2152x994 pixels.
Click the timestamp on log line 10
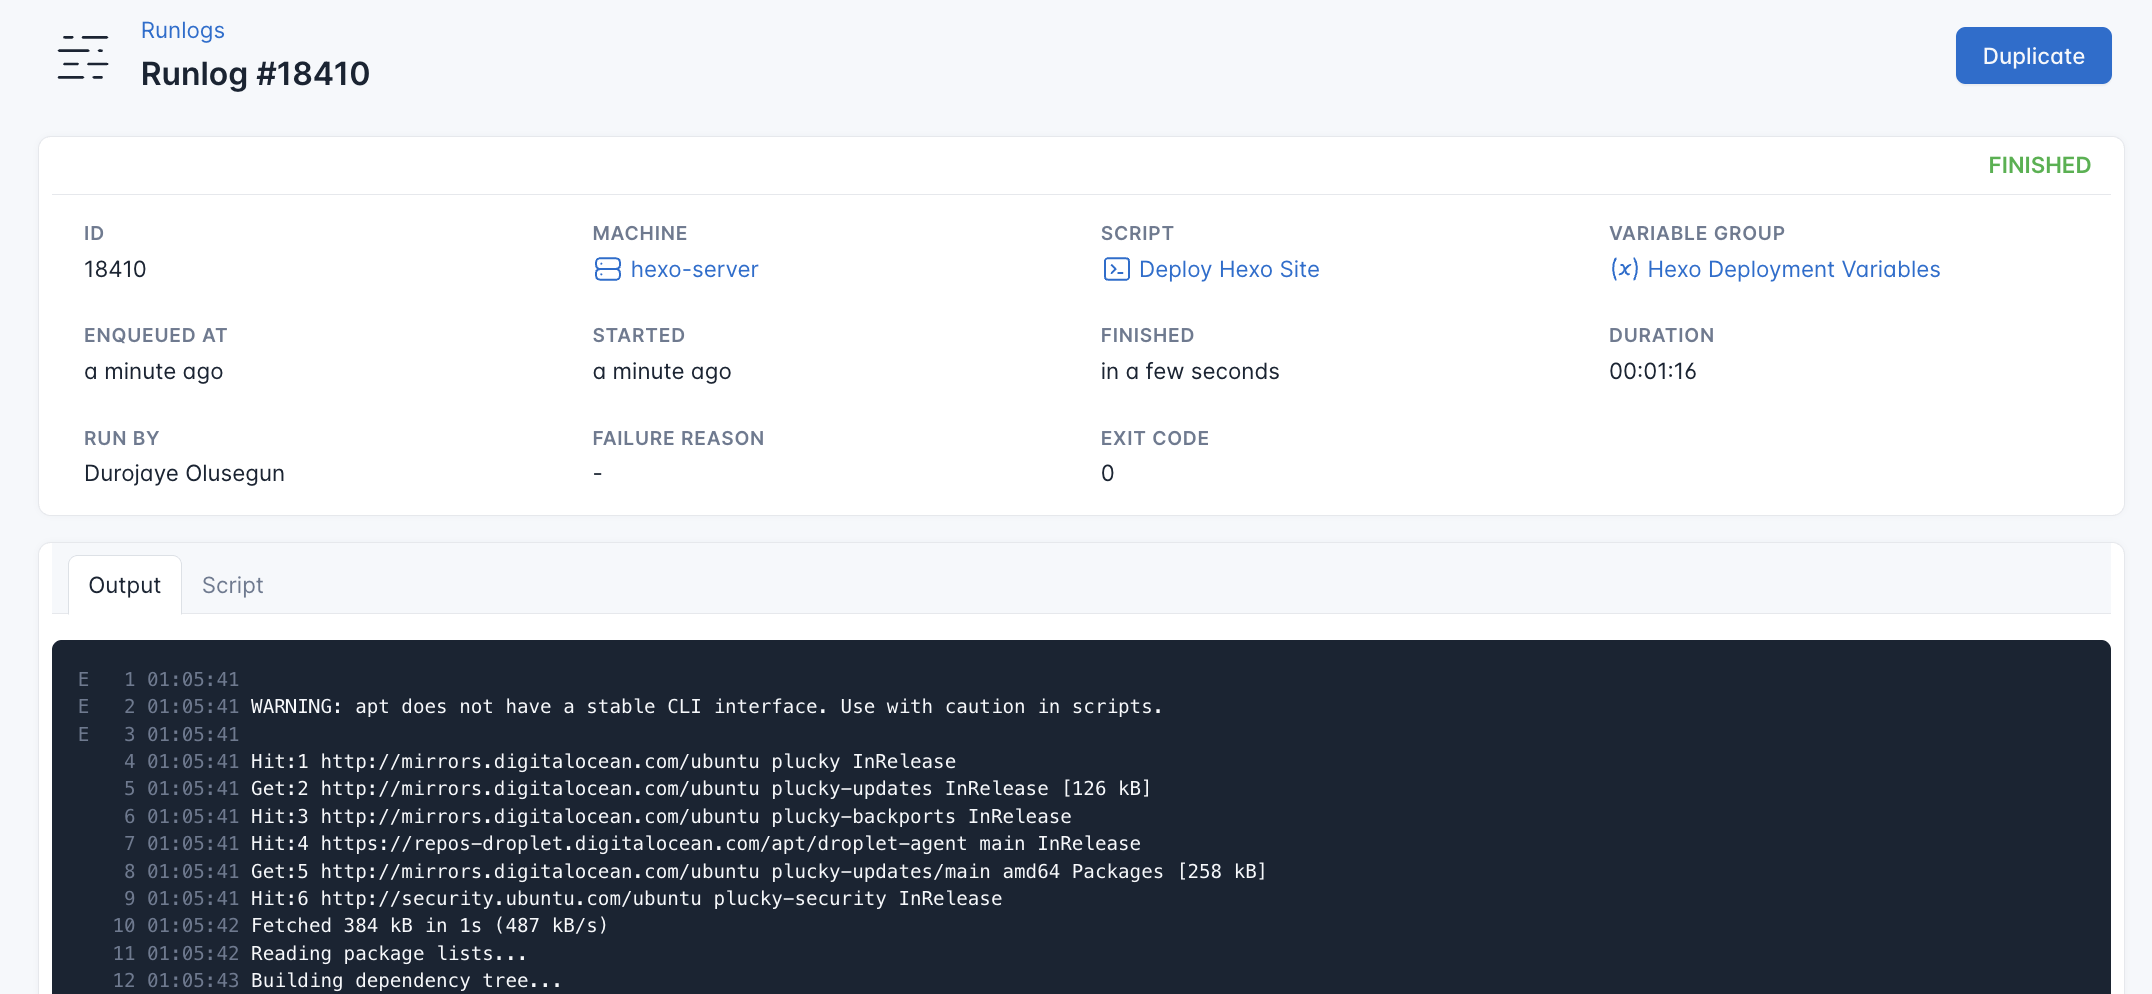[193, 925]
